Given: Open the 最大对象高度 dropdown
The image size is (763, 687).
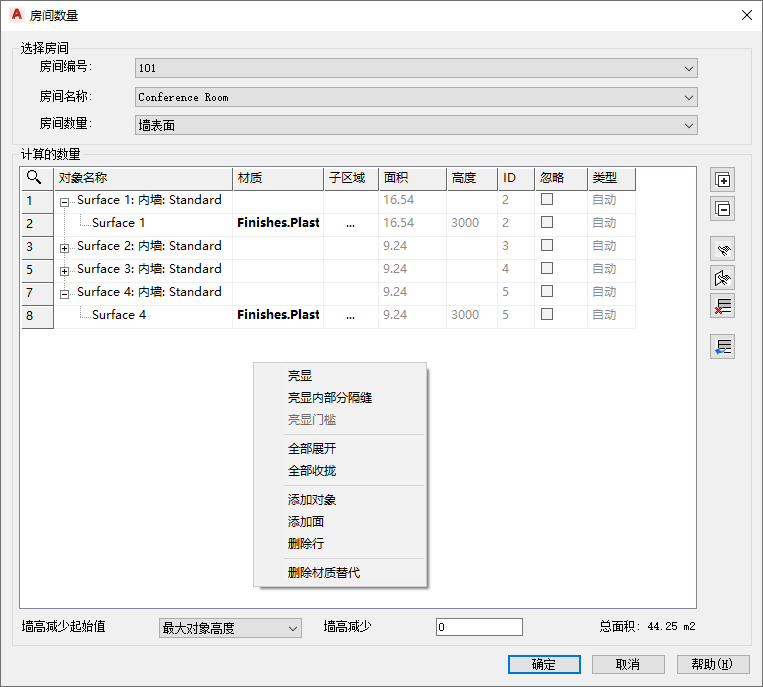Looking at the screenshot, I should (x=230, y=628).
